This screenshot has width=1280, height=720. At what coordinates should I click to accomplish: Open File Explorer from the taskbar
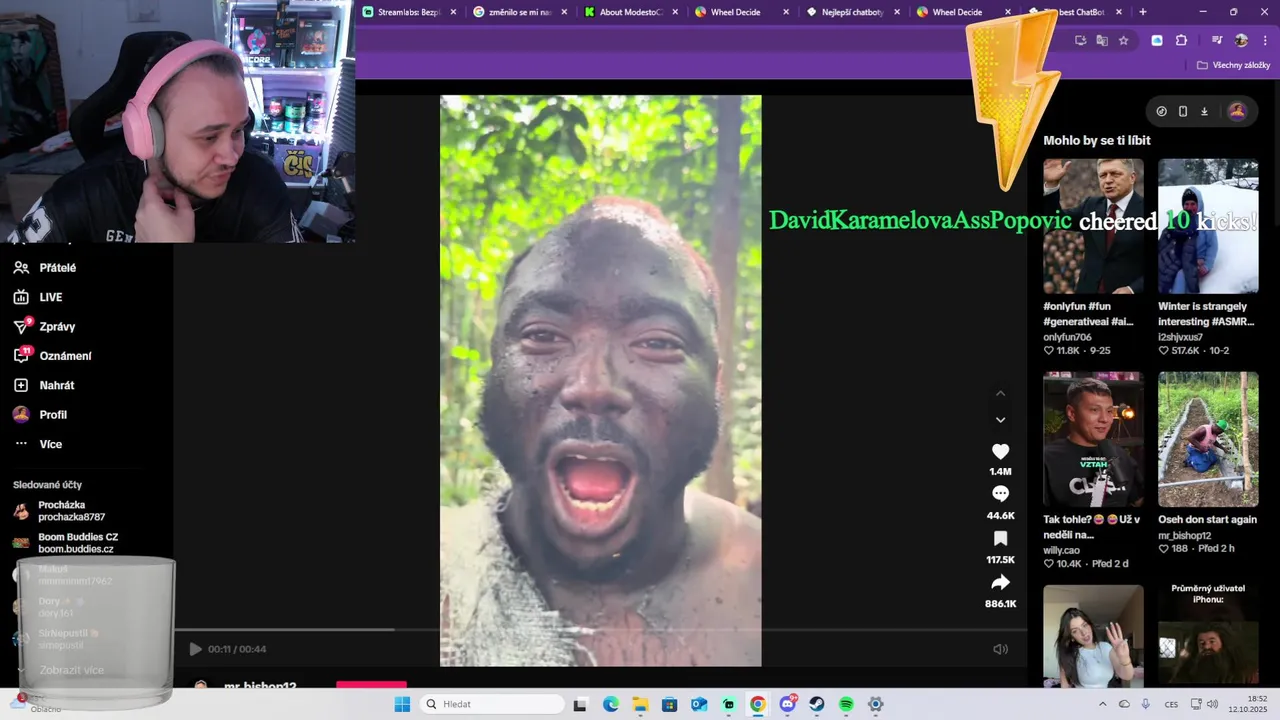click(640, 704)
